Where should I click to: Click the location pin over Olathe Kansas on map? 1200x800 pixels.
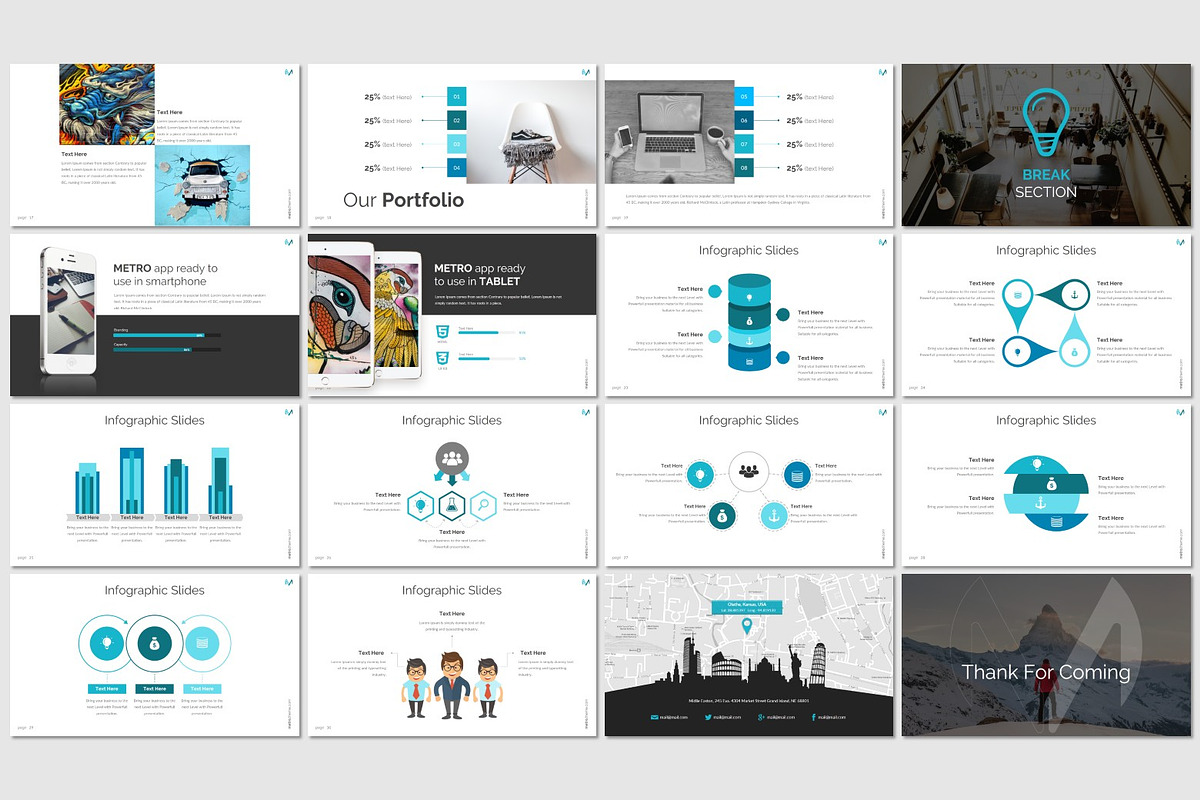(747, 626)
